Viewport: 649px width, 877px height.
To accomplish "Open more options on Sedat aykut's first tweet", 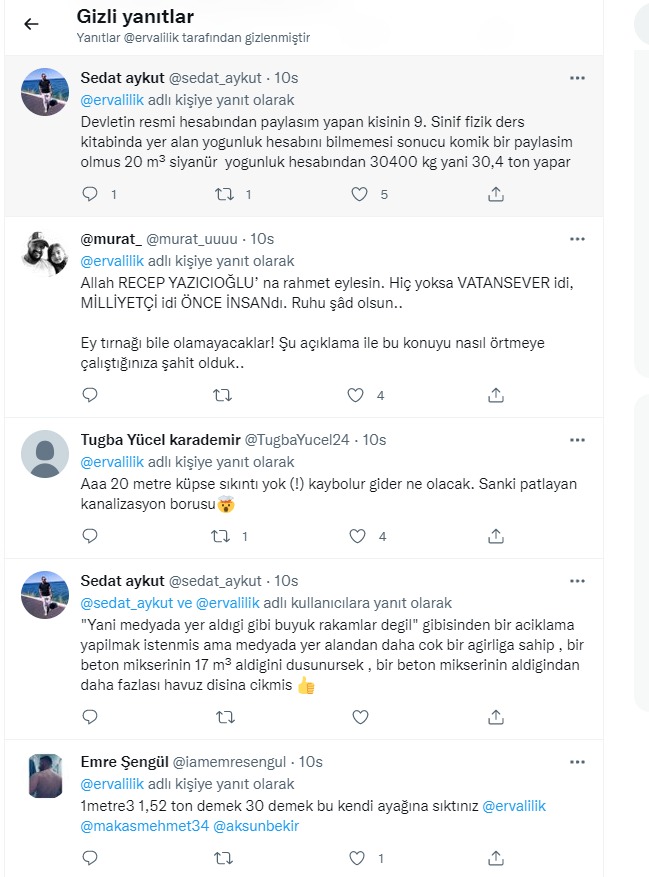I will (x=577, y=78).
